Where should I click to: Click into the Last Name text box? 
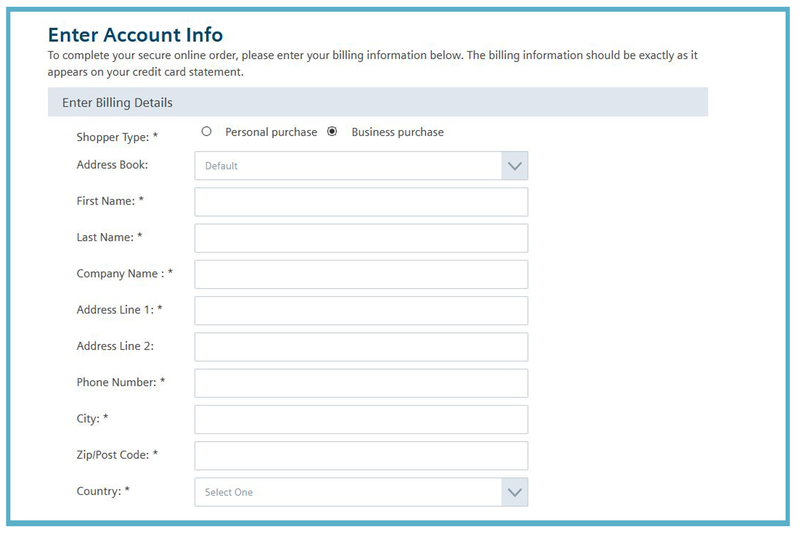click(361, 238)
